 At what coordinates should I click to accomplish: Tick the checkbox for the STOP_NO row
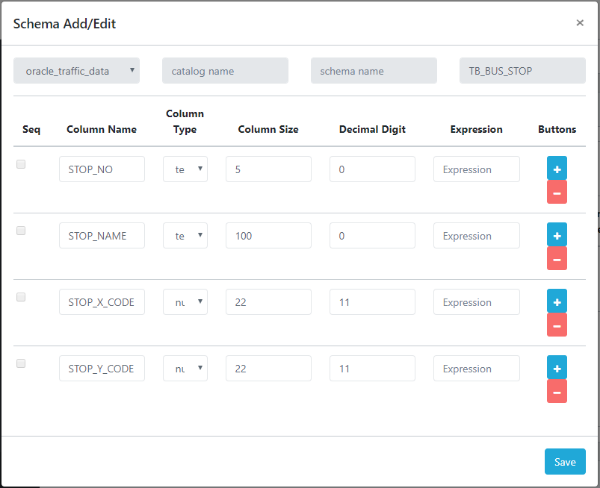[x=21, y=165]
